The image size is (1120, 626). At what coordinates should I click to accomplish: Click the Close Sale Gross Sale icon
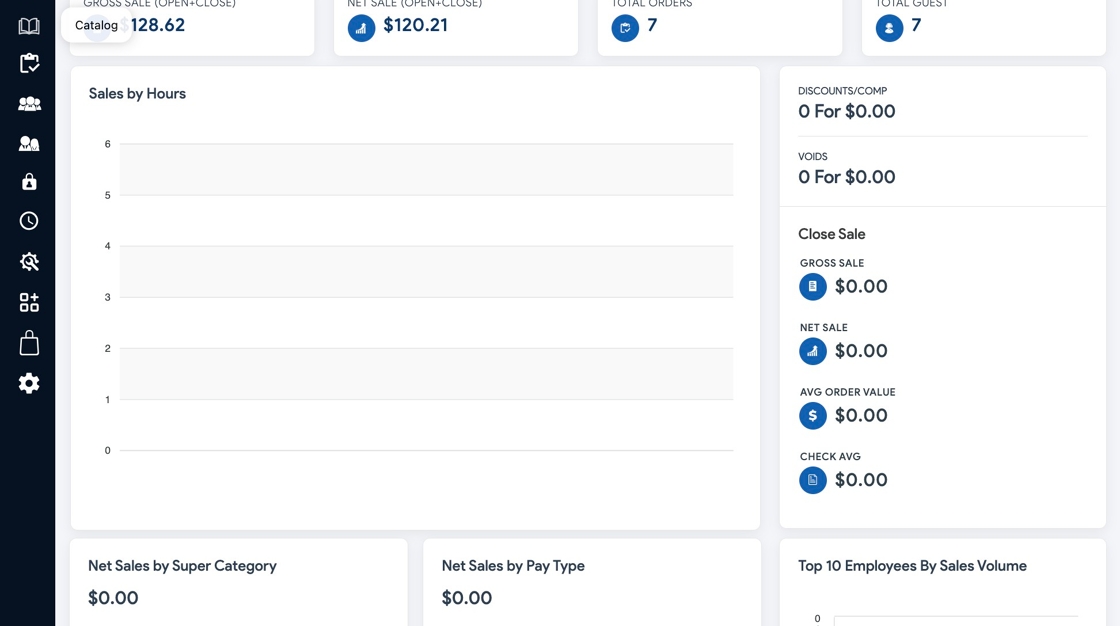point(813,287)
